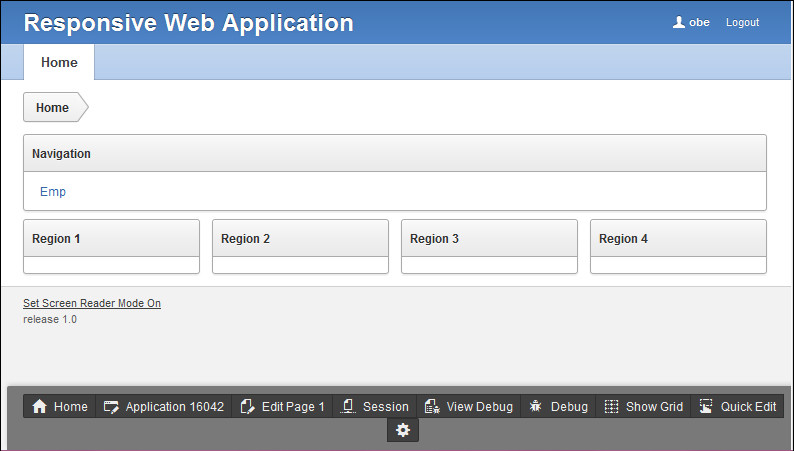Toggle the Show Grid option
794x451 pixels.
coord(644,407)
